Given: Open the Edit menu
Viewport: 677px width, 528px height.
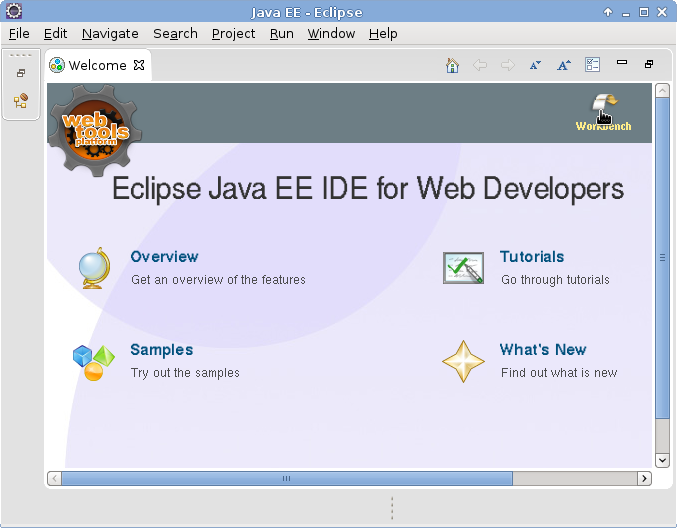Looking at the screenshot, I should pyautogui.click(x=55, y=34).
